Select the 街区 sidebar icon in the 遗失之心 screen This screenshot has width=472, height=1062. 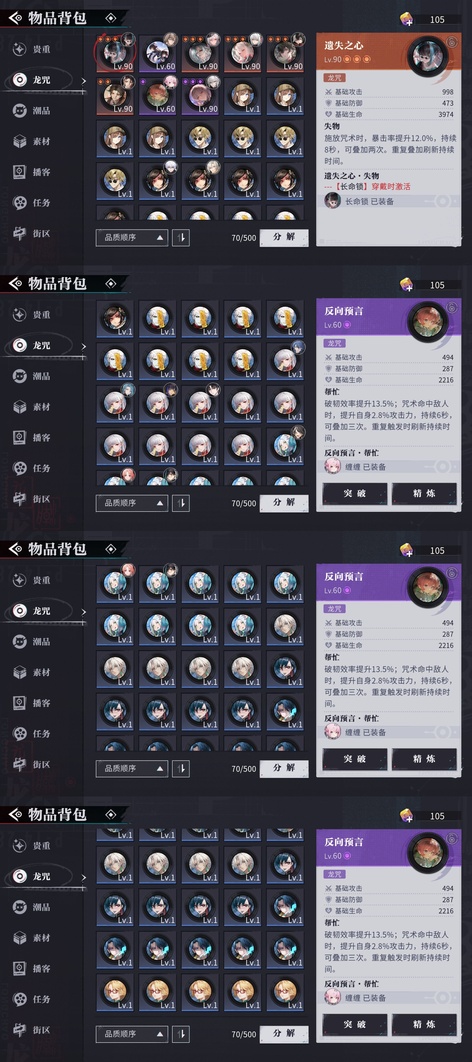(20, 234)
